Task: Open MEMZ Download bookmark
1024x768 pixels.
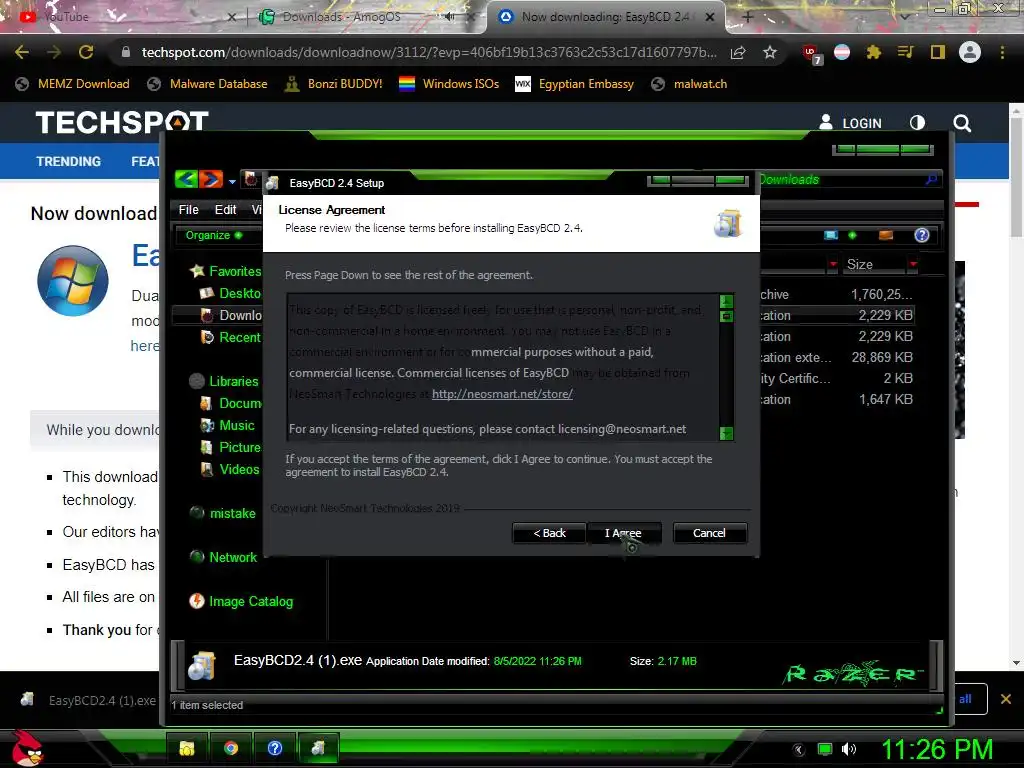Action: click(x=72, y=84)
